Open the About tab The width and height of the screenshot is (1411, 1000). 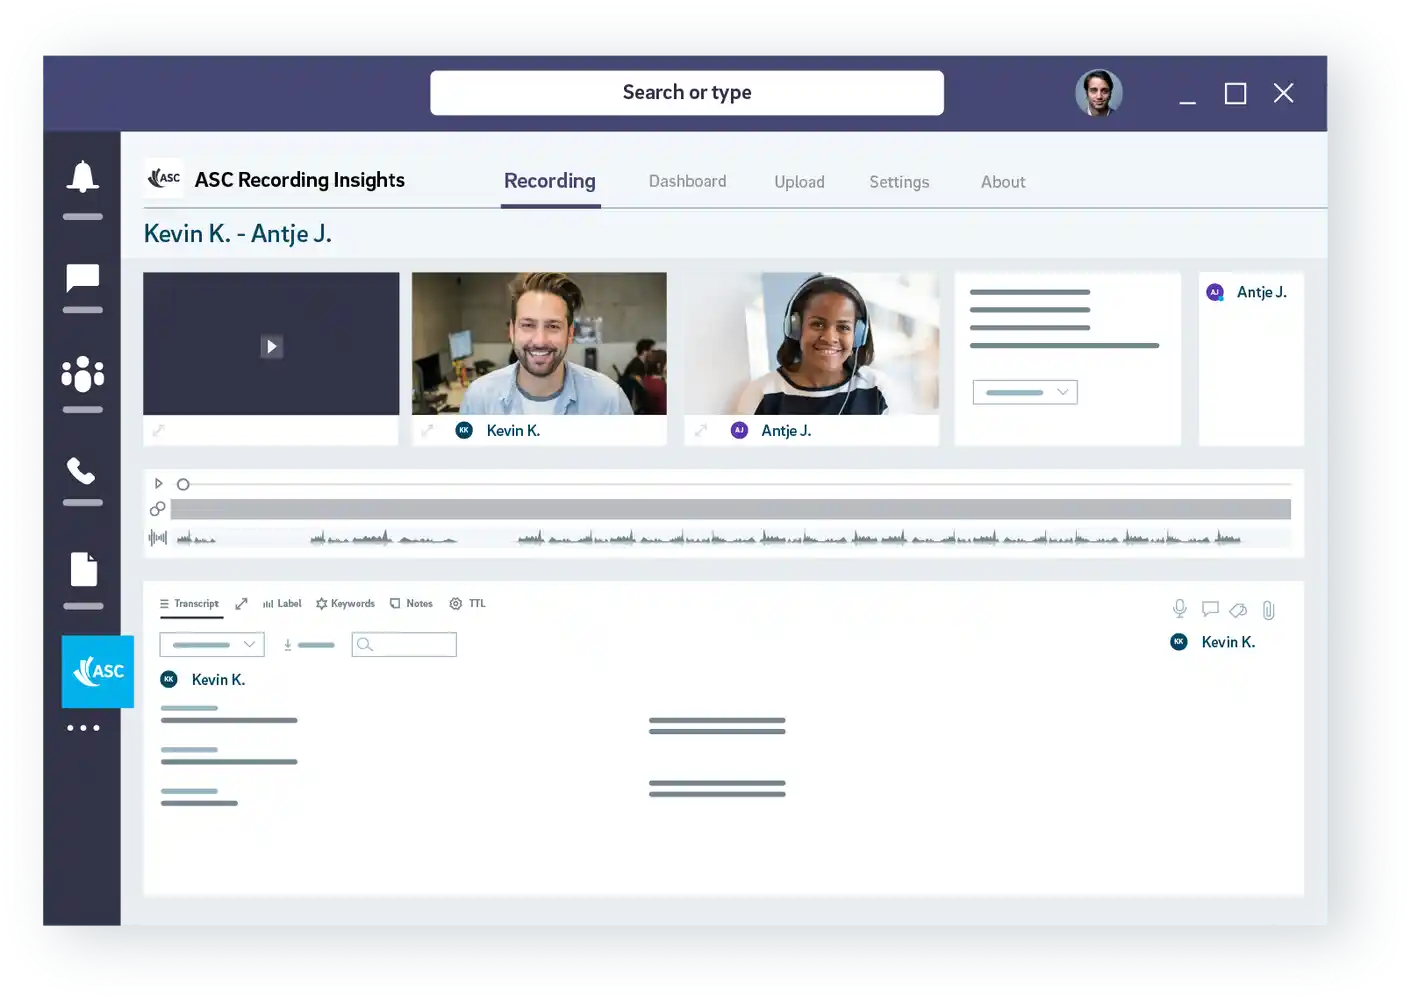[1003, 182]
